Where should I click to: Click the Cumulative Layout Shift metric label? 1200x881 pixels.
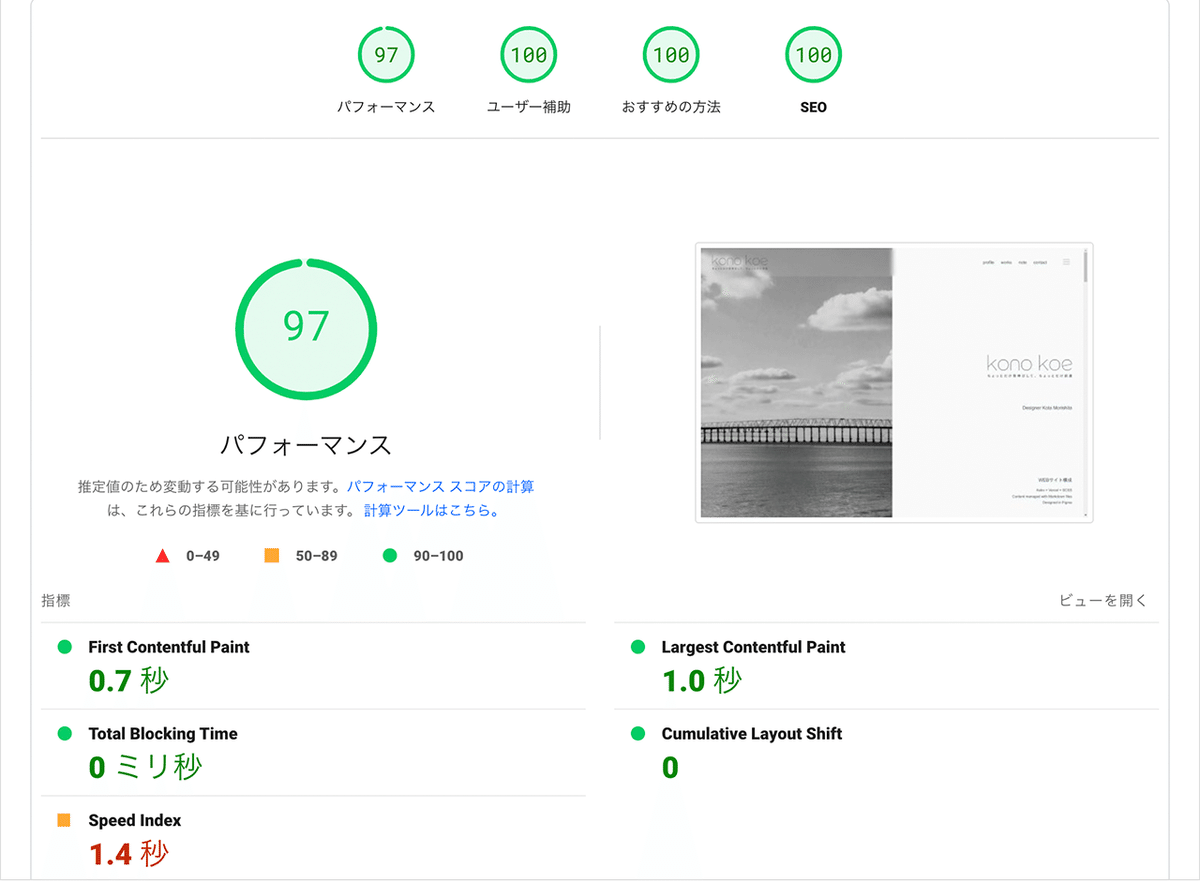(752, 734)
